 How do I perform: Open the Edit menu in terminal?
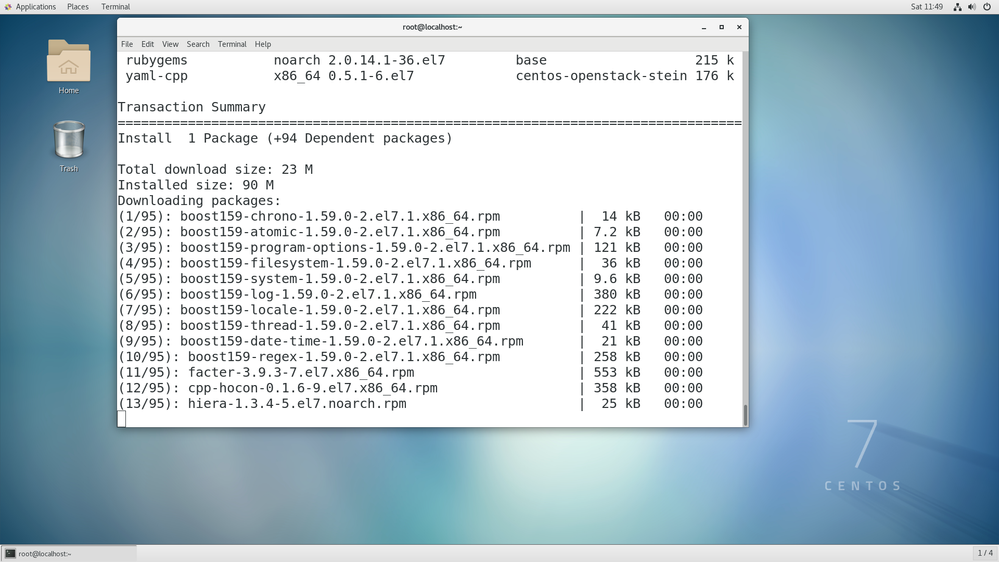pos(147,44)
